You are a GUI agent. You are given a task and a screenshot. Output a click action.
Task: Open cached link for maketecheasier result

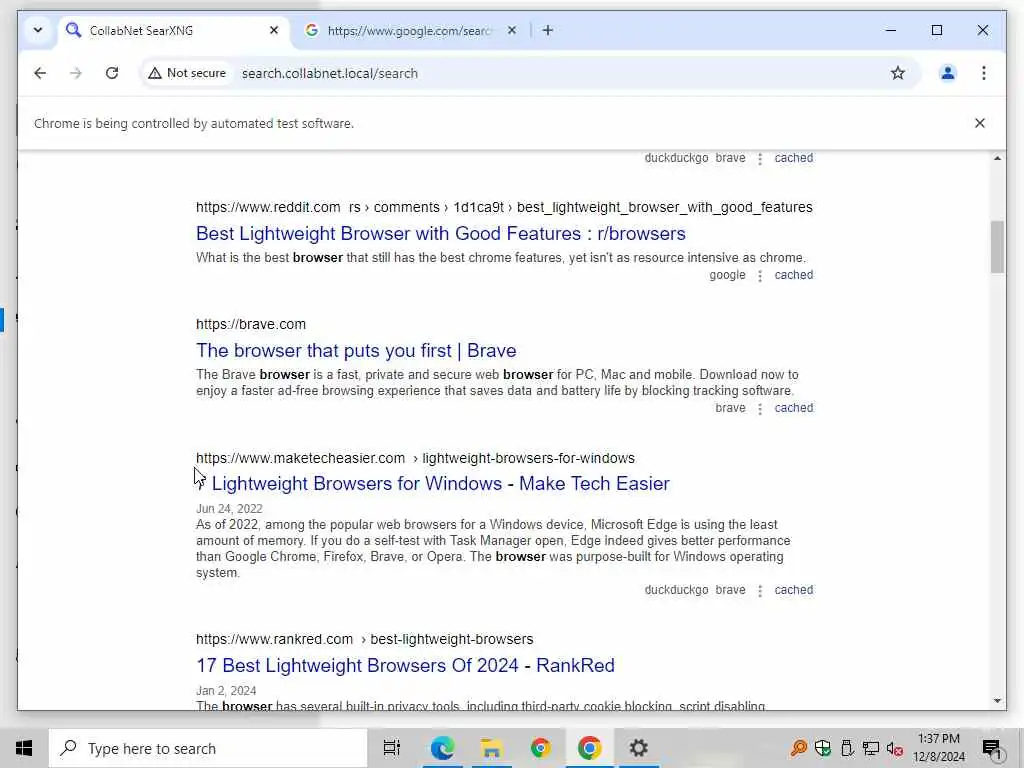[793, 590]
